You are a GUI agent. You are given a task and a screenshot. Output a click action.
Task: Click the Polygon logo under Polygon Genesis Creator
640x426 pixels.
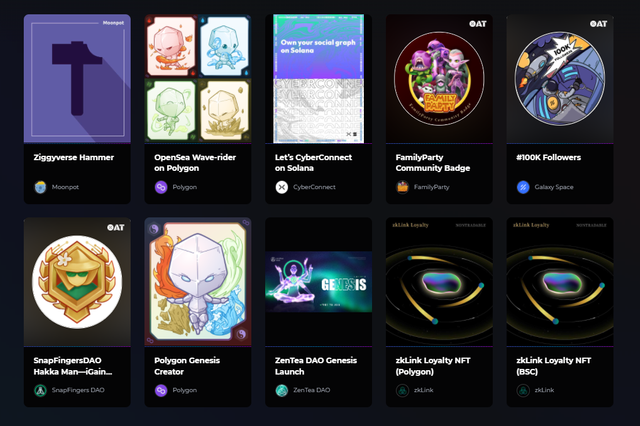click(x=161, y=390)
